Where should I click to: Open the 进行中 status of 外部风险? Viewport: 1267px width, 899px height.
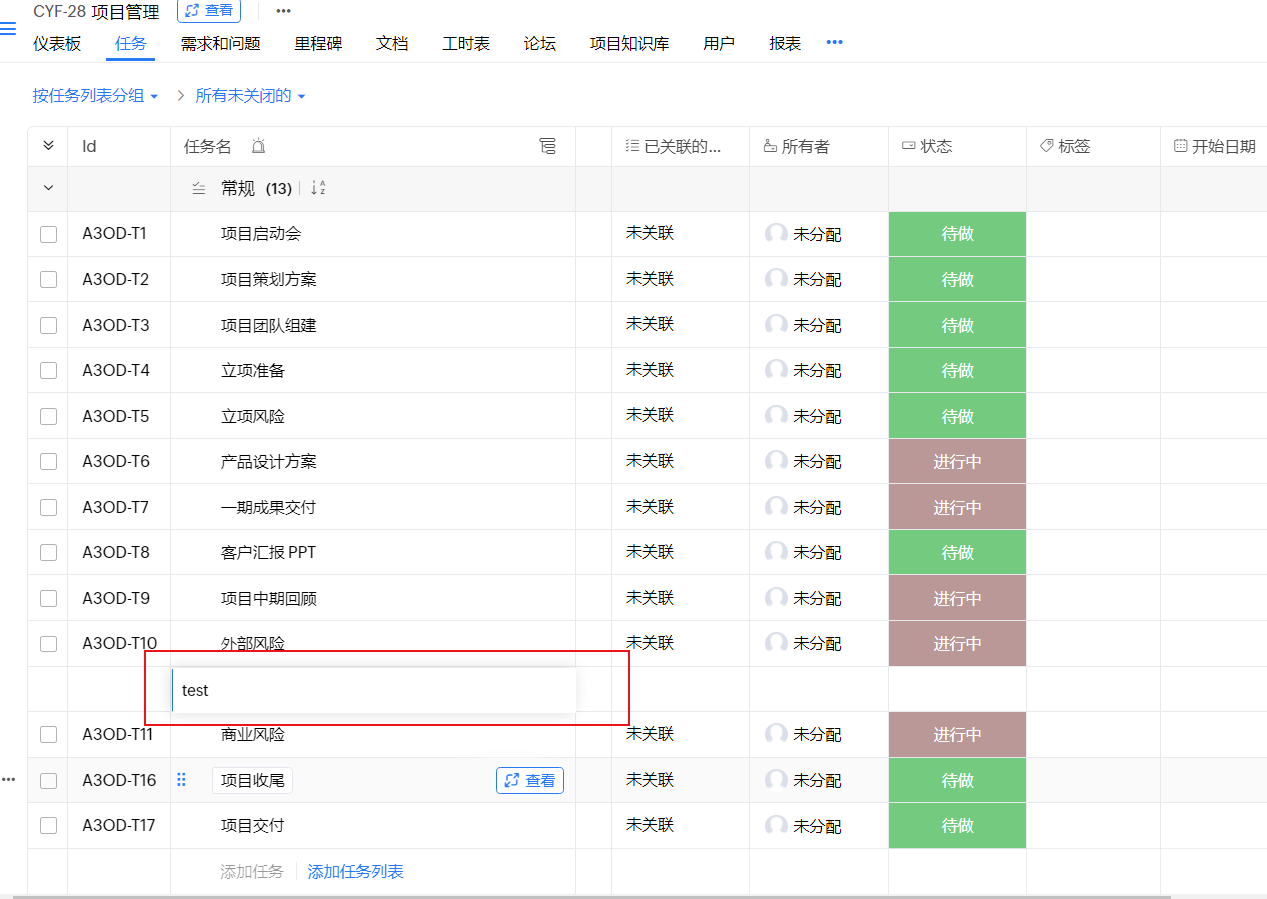pos(957,643)
